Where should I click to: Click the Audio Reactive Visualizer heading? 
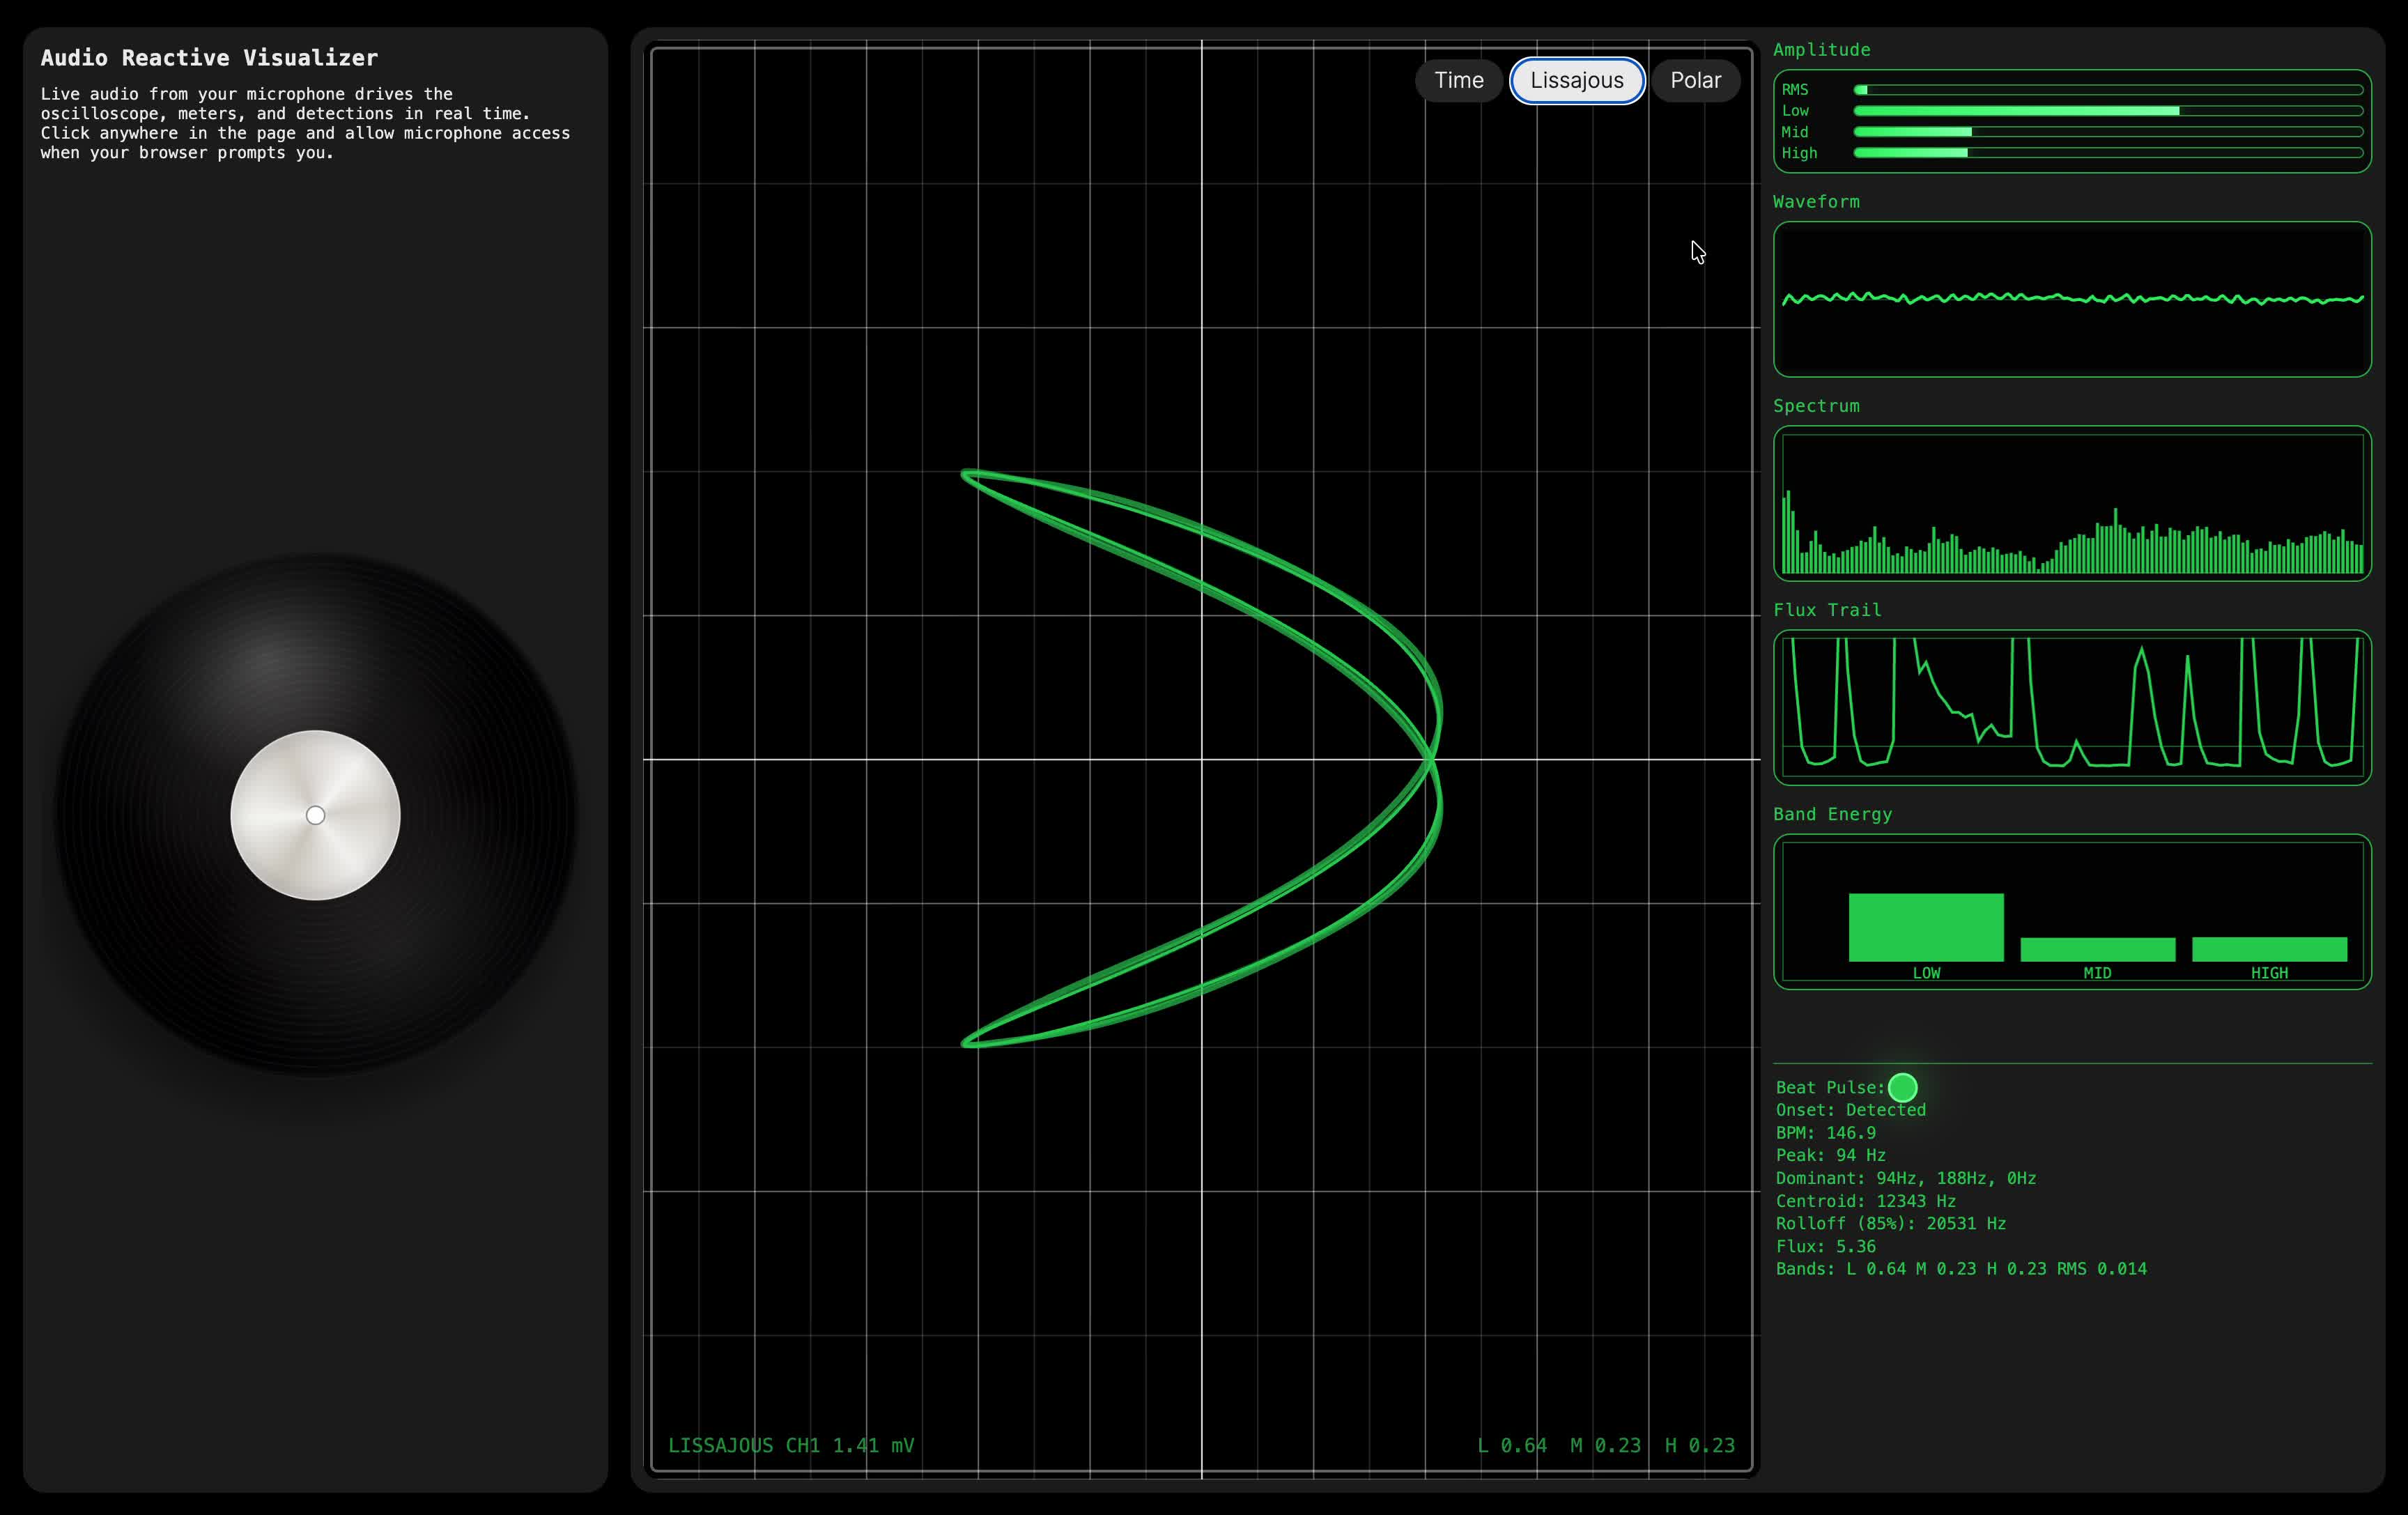[x=209, y=58]
